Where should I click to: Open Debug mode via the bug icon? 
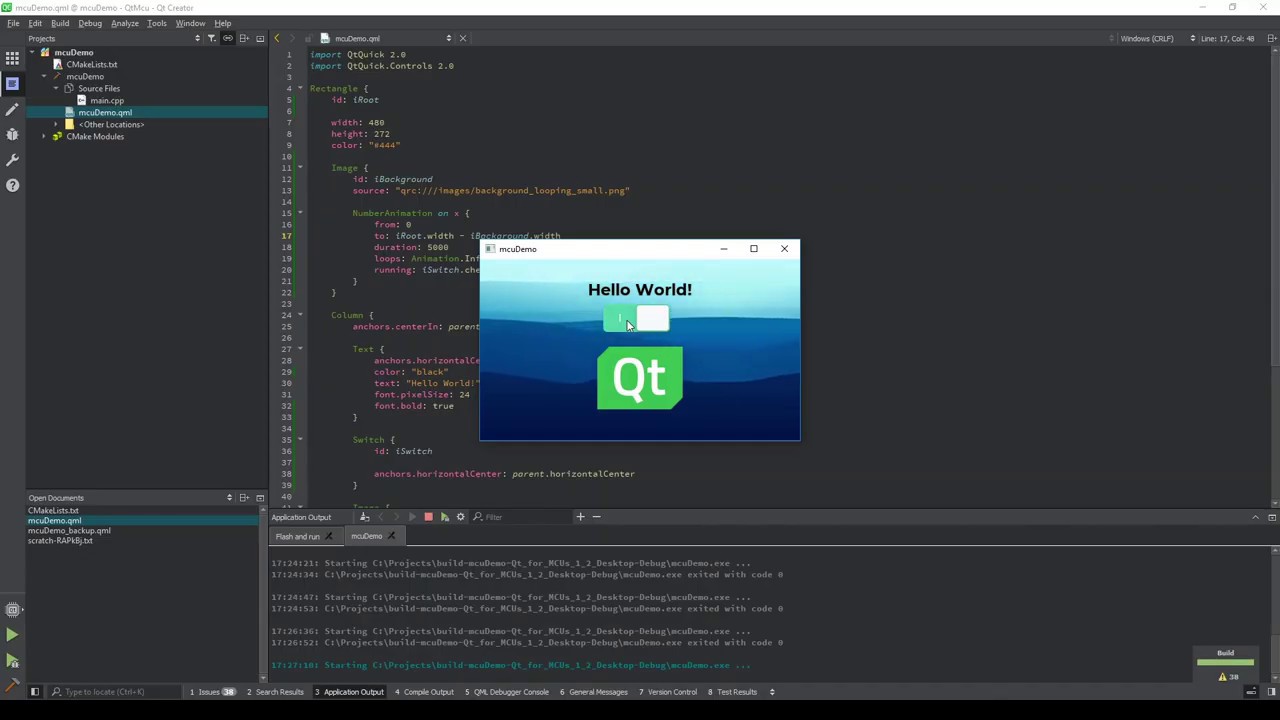pyautogui.click(x=12, y=133)
